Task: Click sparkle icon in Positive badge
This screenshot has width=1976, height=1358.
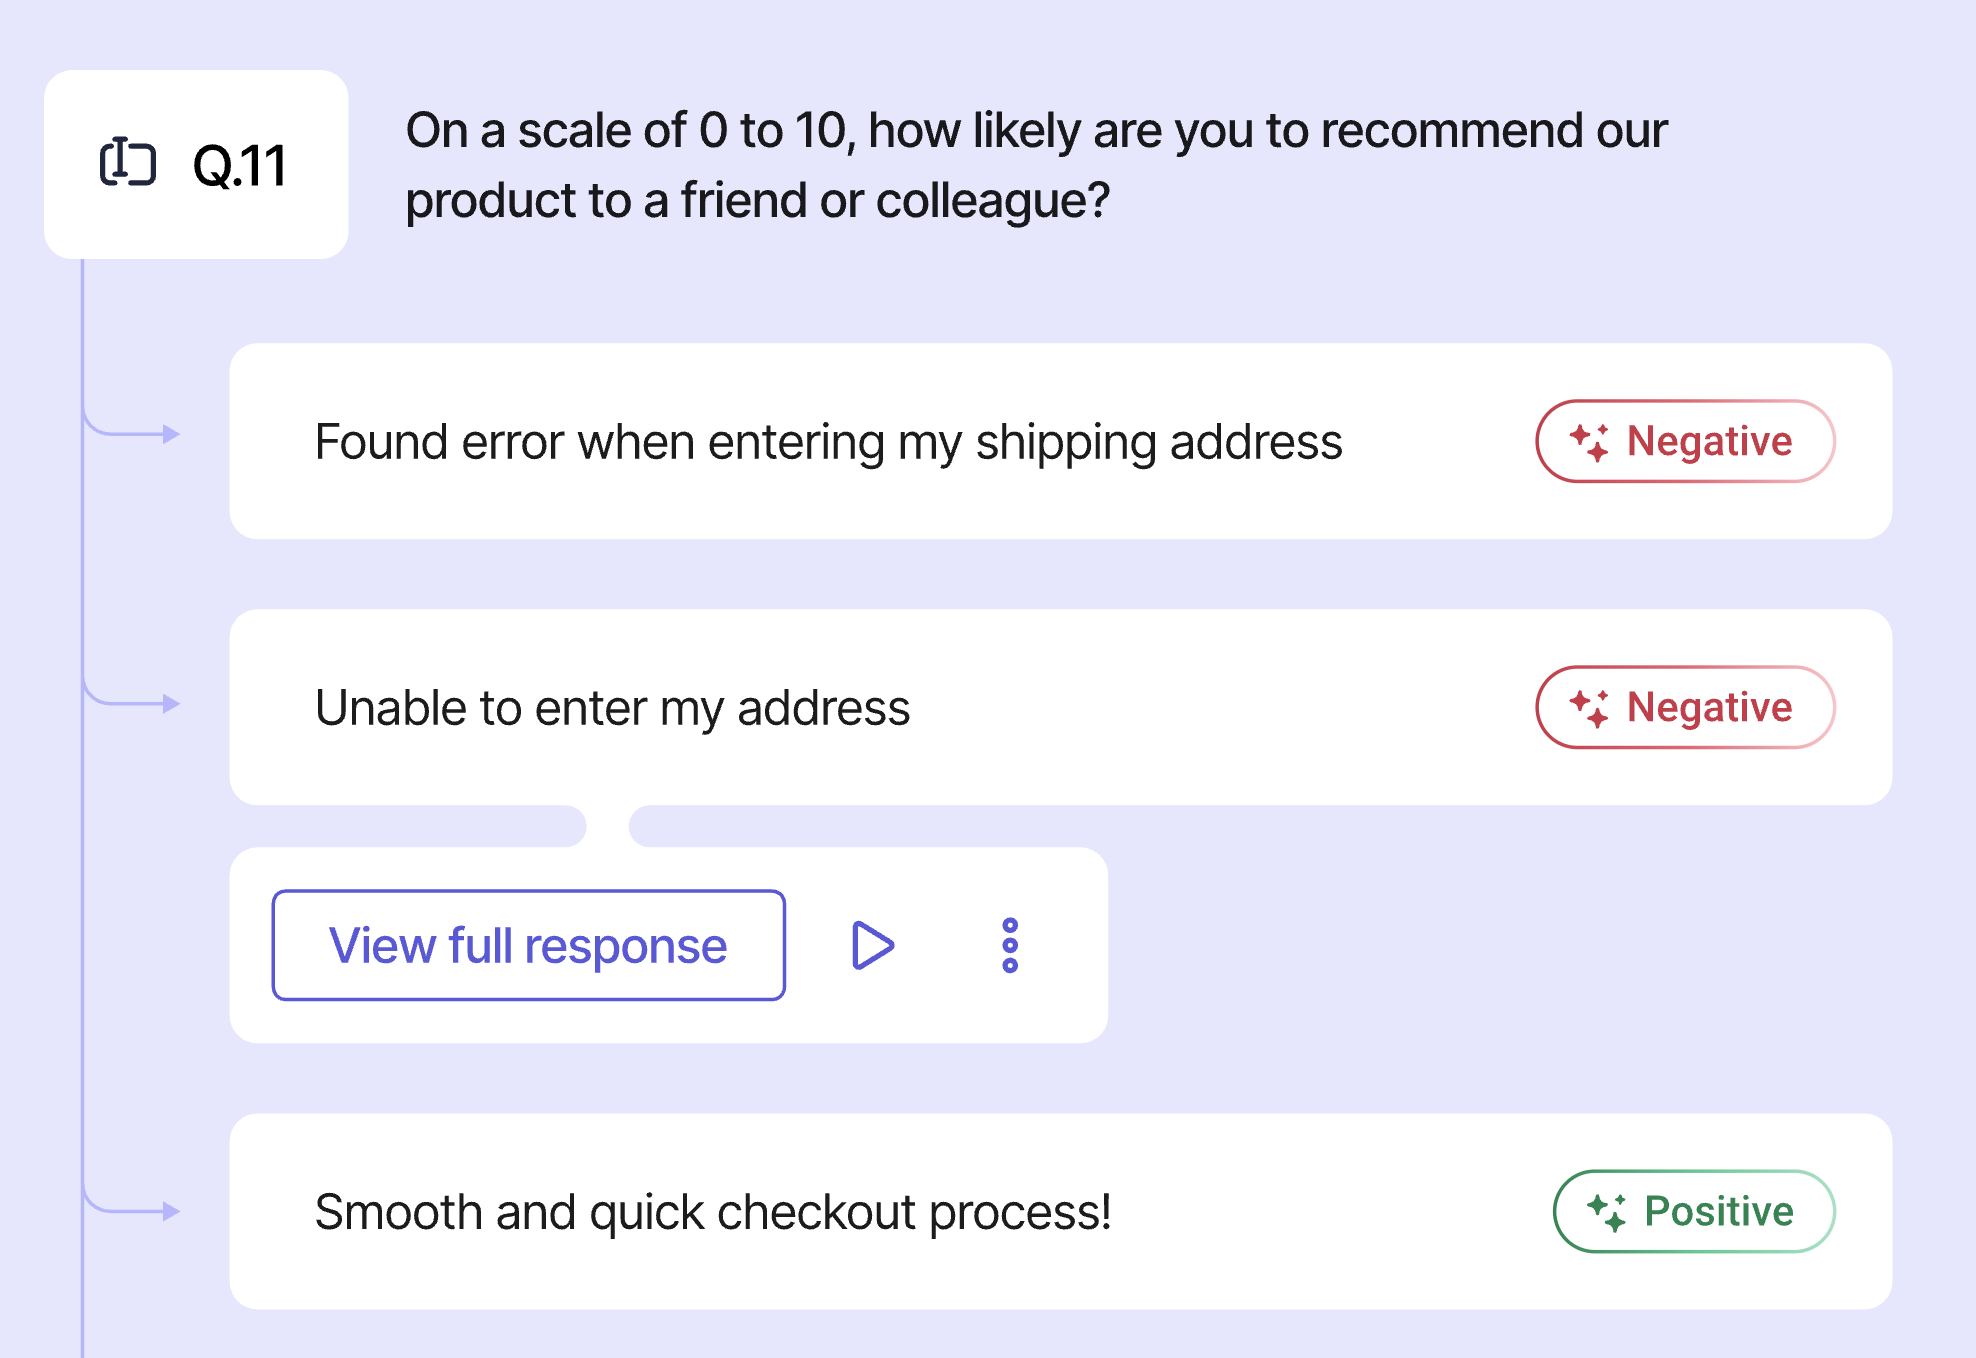Action: coord(1607,1211)
